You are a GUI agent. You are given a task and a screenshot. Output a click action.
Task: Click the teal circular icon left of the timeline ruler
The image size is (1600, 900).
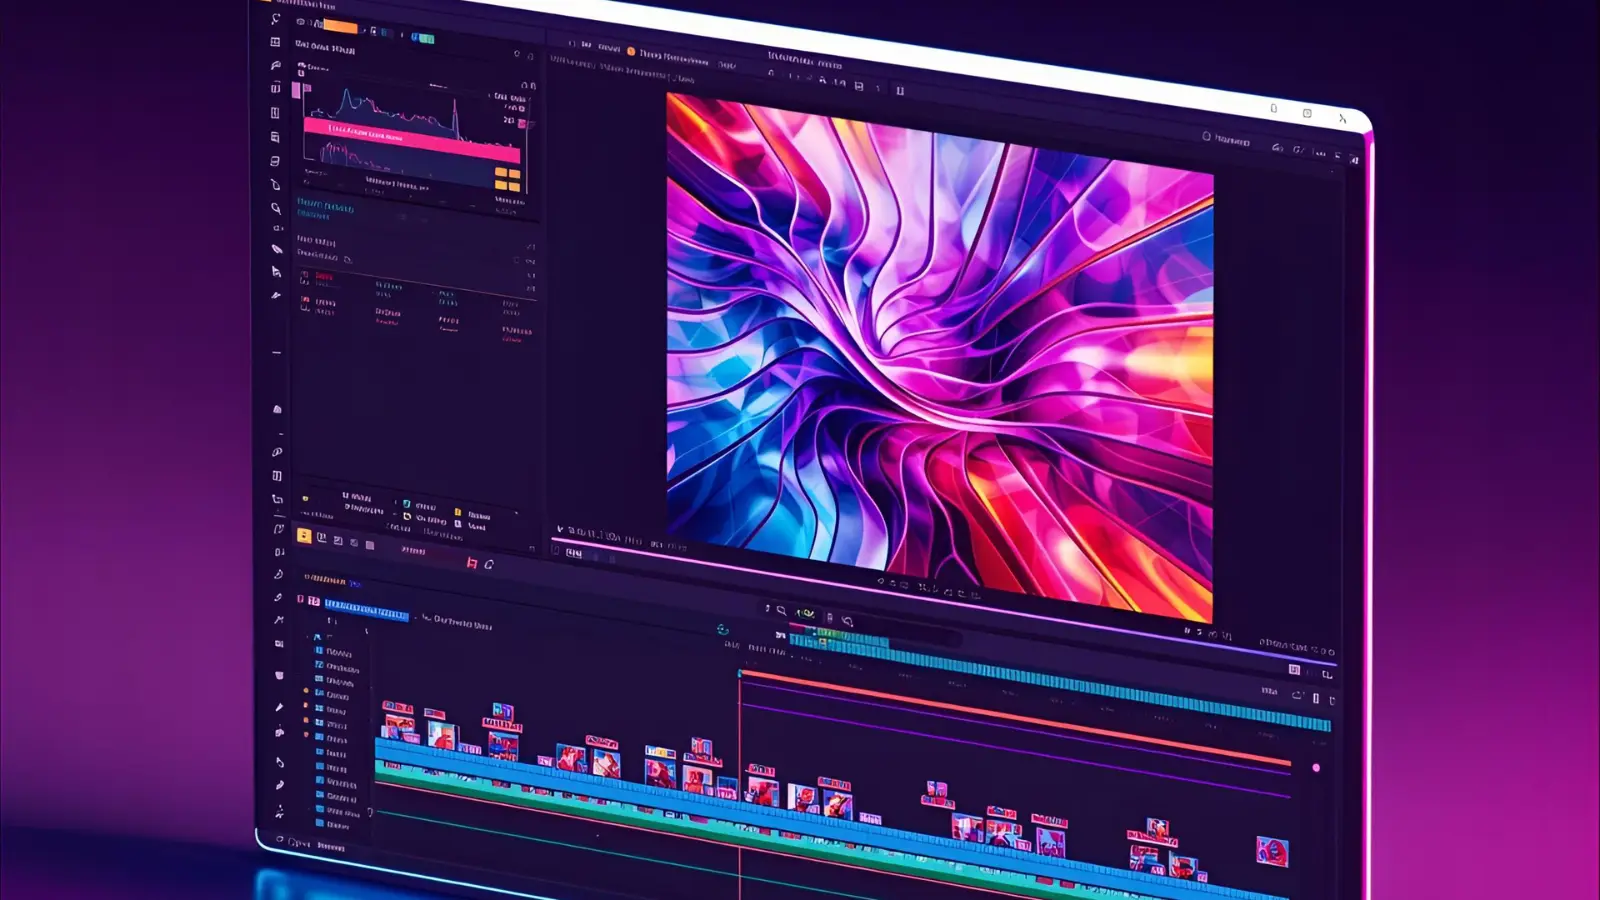[722, 630]
